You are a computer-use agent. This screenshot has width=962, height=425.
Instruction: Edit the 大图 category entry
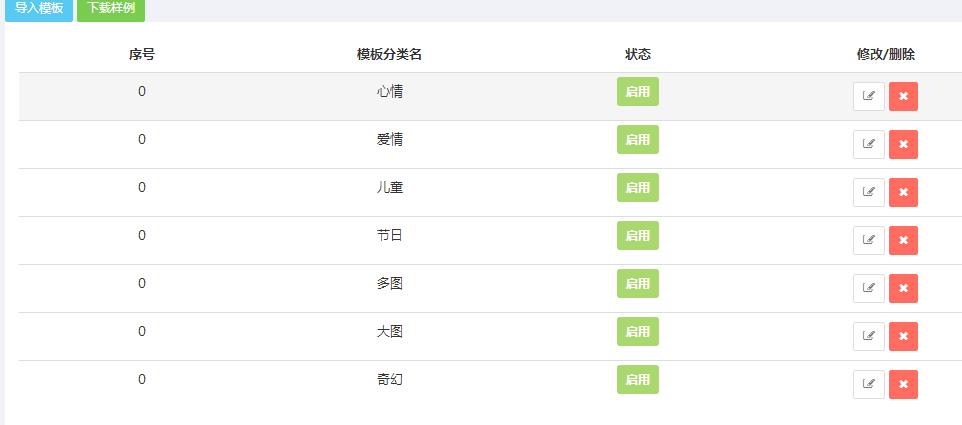coord(869,336)
